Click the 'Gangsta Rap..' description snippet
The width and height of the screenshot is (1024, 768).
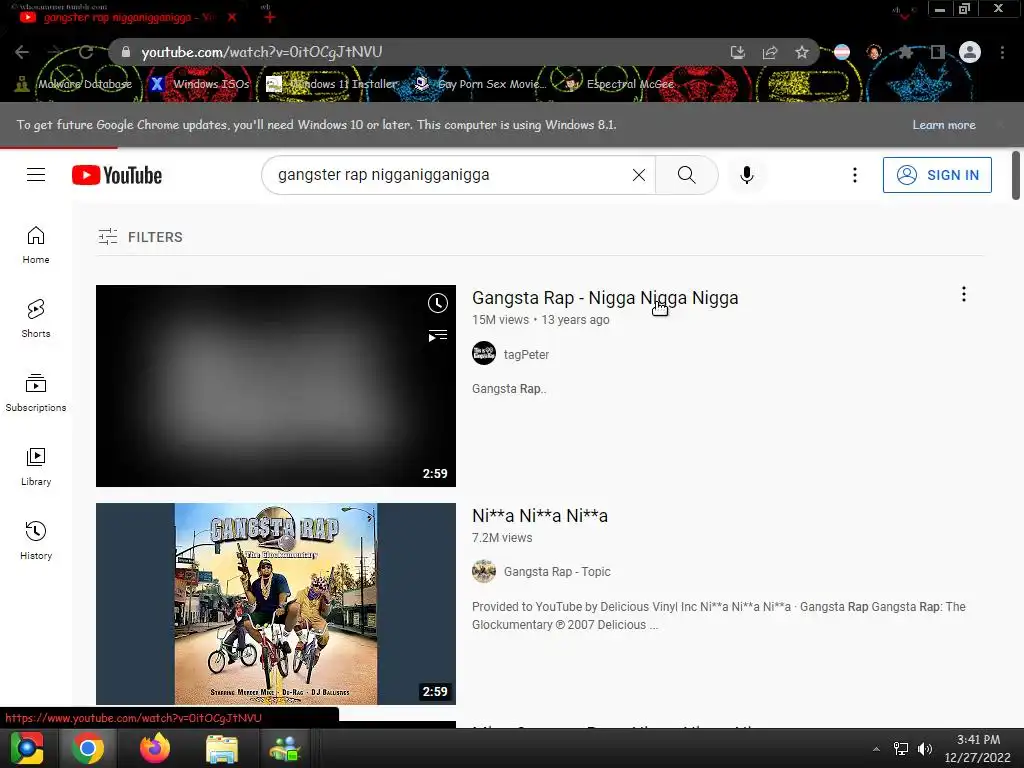click(x=509, y=389)
